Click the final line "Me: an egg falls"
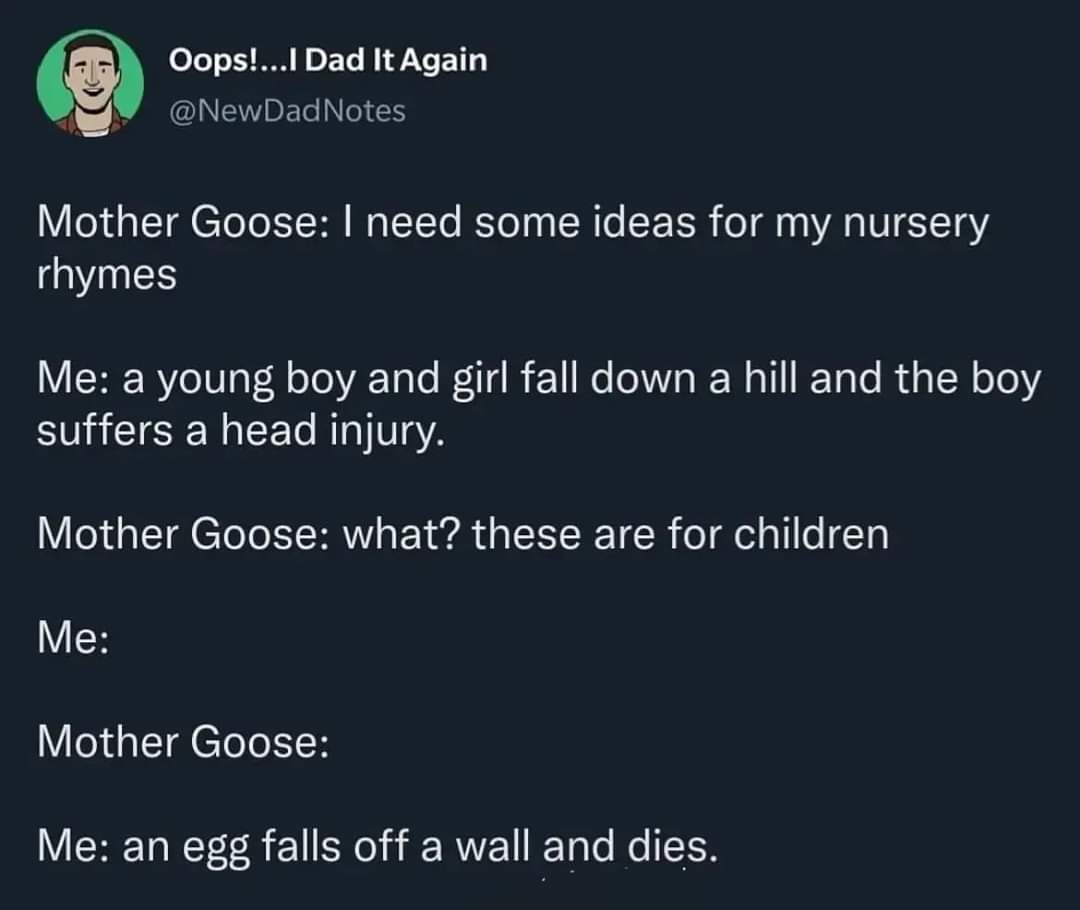The image size is (1080, 910). [377, 848]
